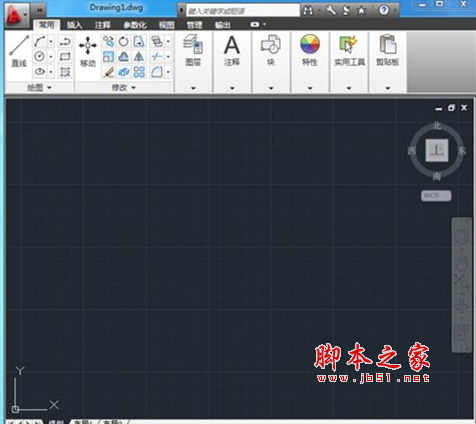Click the Top (上) face of ViewCube
Screen dimensions: 476x424
click(x=437, y=150)
